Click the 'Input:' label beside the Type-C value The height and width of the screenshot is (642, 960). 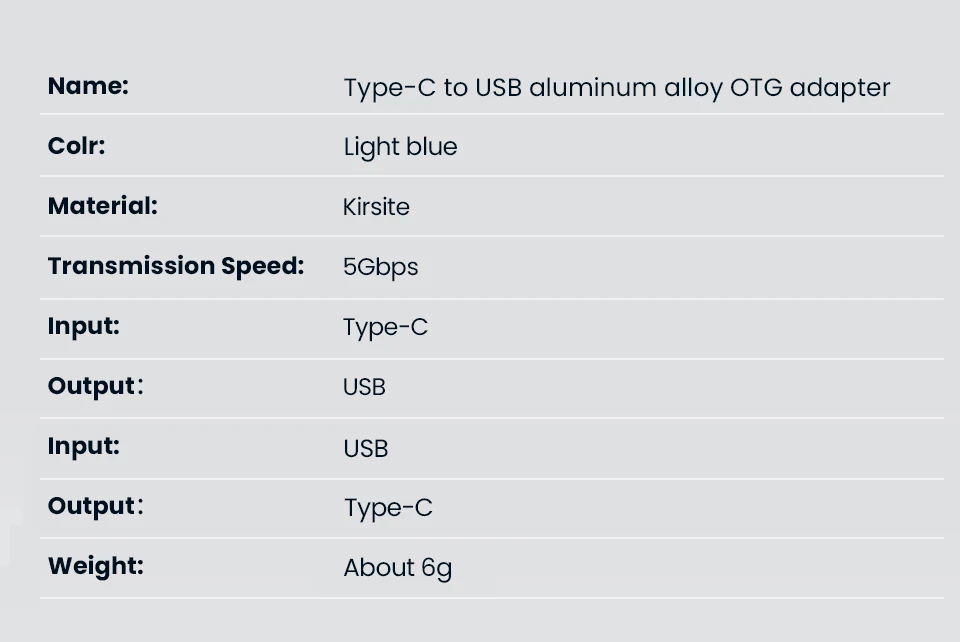click(83, 326)
